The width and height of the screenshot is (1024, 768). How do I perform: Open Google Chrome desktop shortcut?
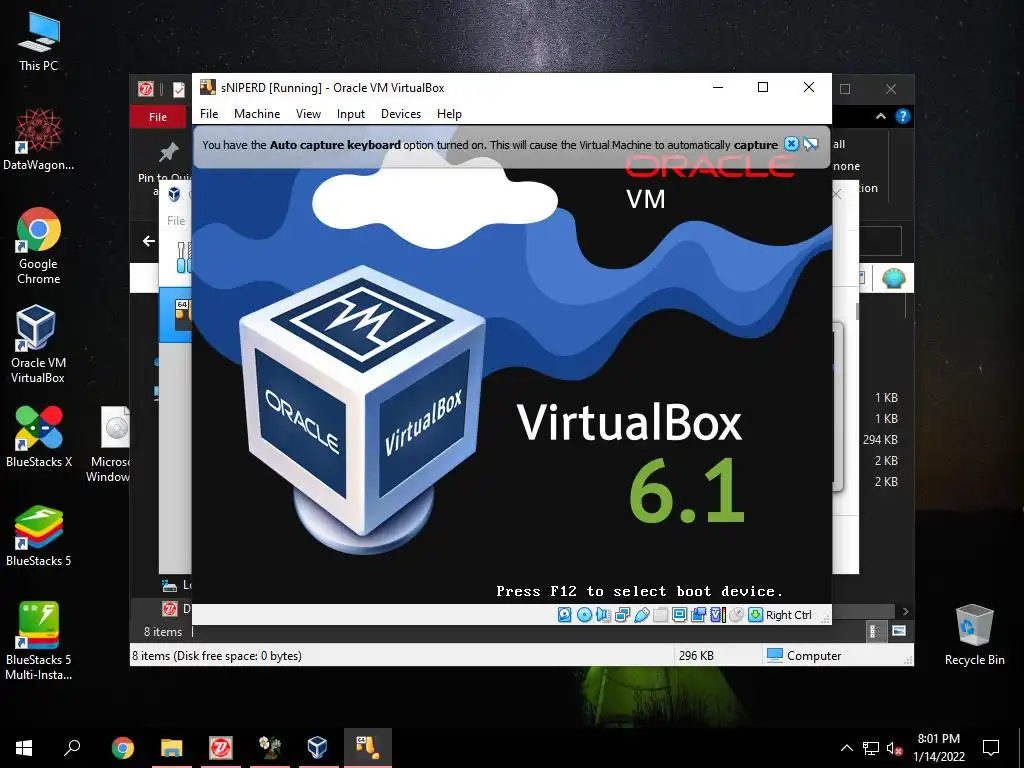point(38,246)
